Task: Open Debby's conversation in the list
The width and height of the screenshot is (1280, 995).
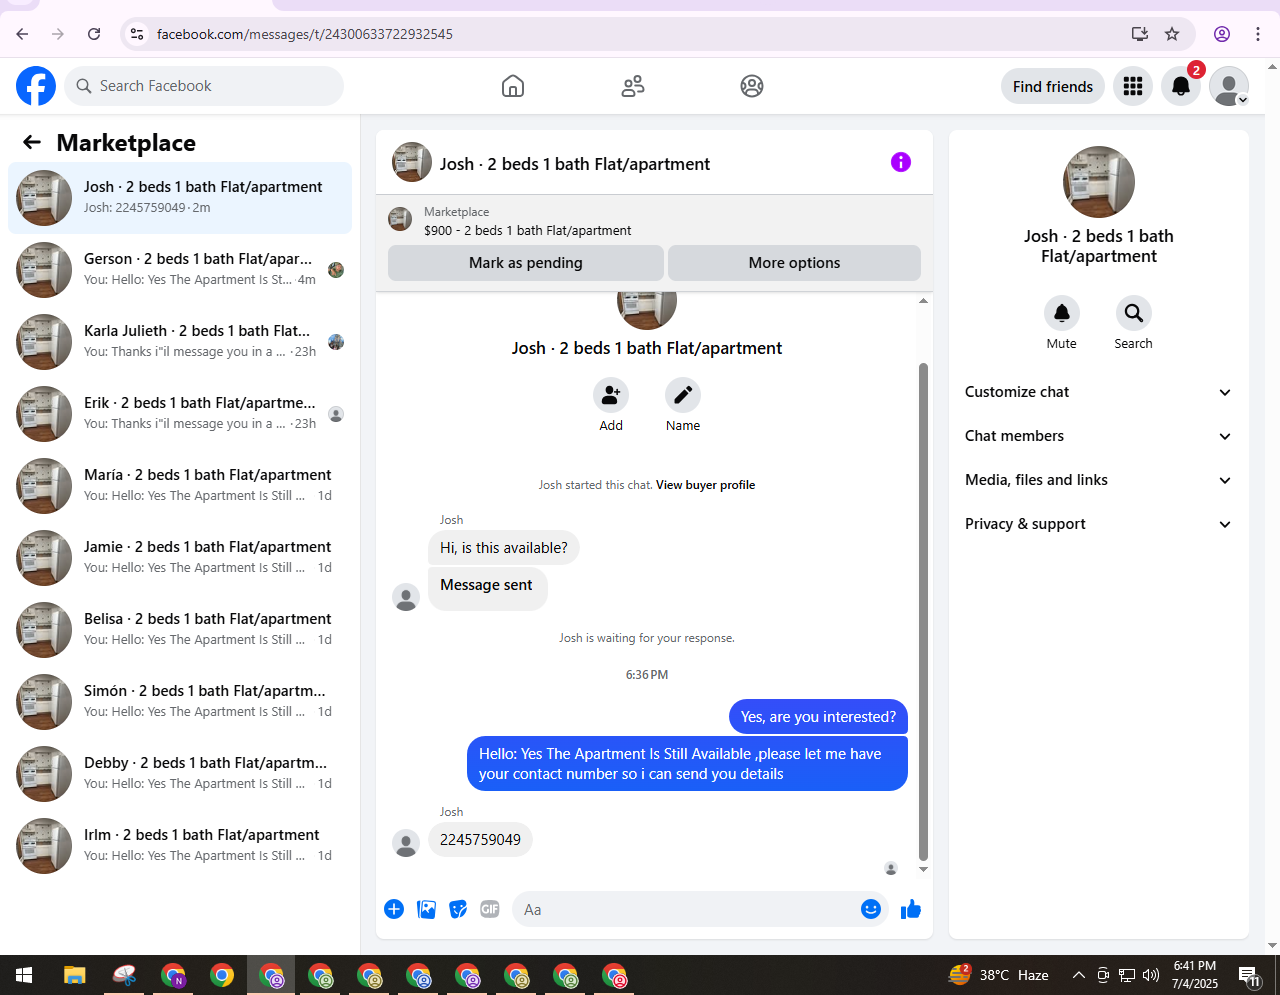Action: 180,774
